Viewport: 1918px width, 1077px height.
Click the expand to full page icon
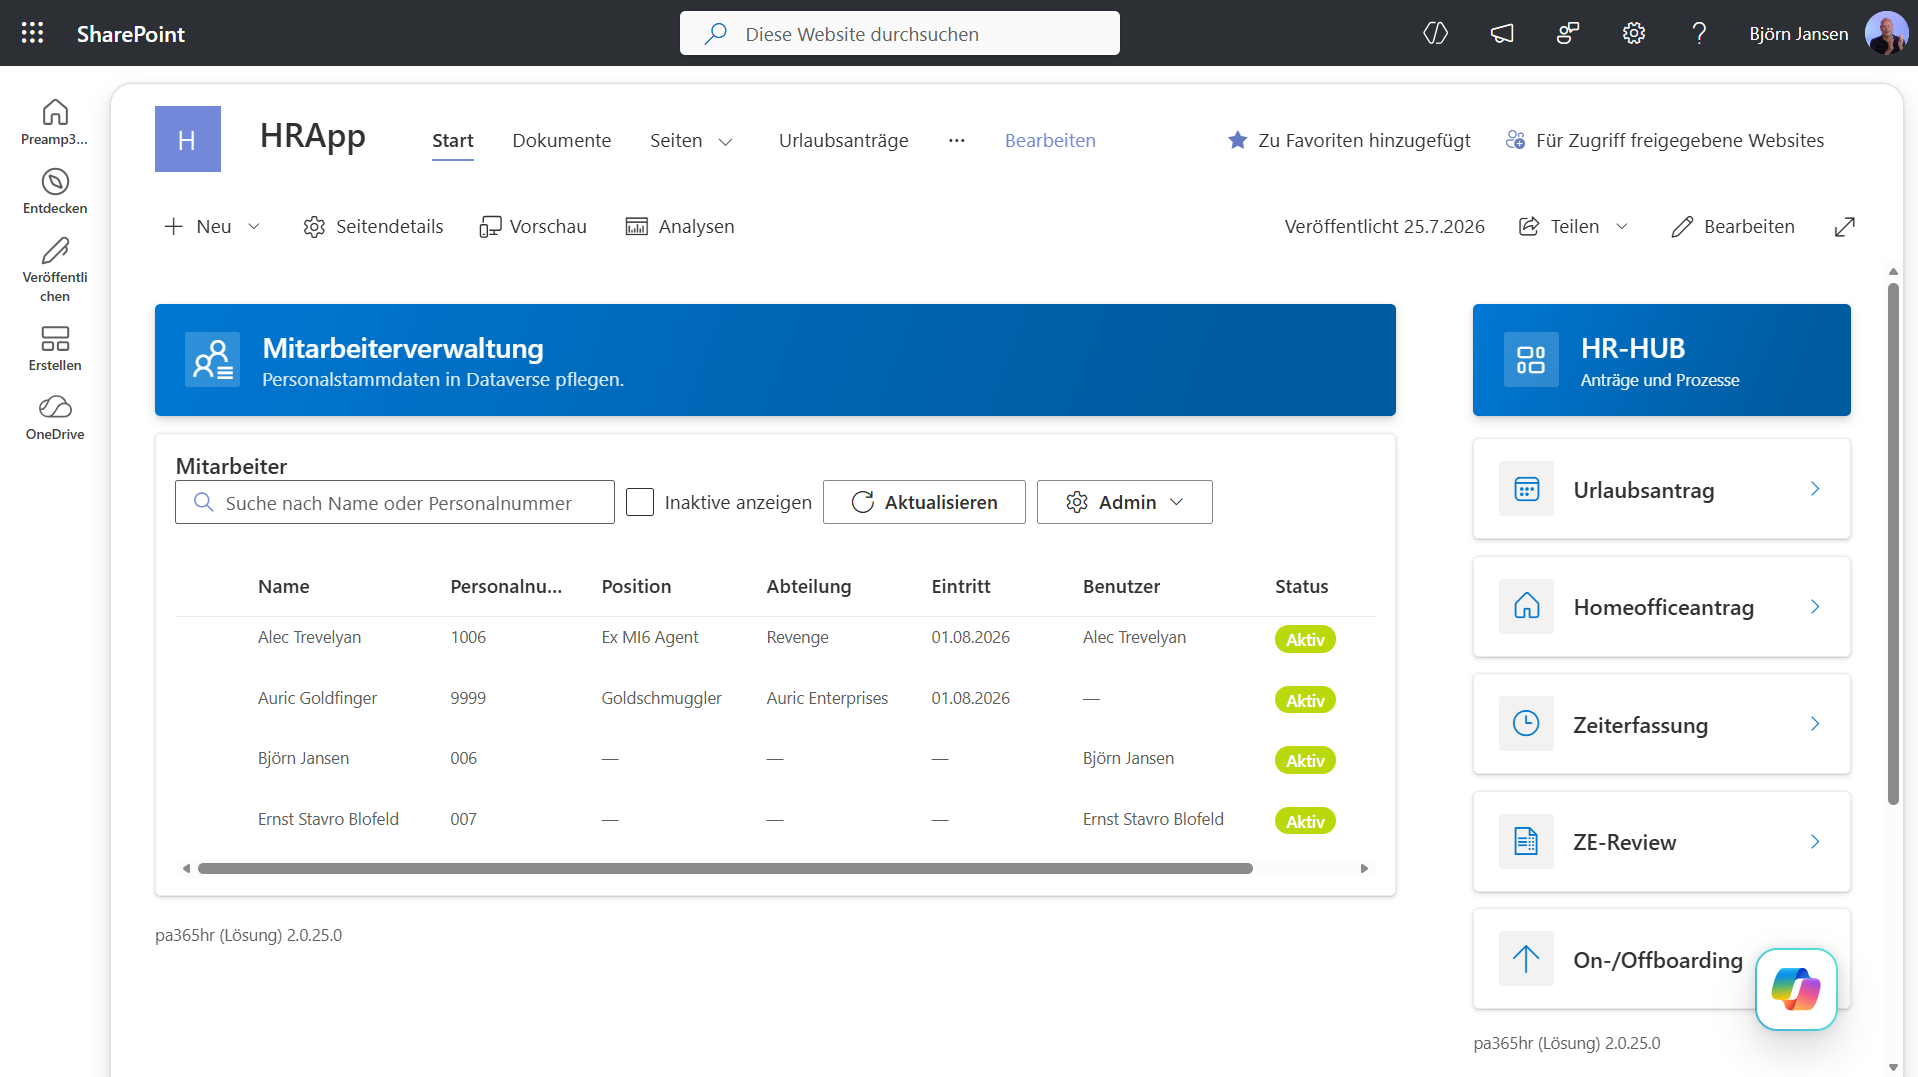1845,227
